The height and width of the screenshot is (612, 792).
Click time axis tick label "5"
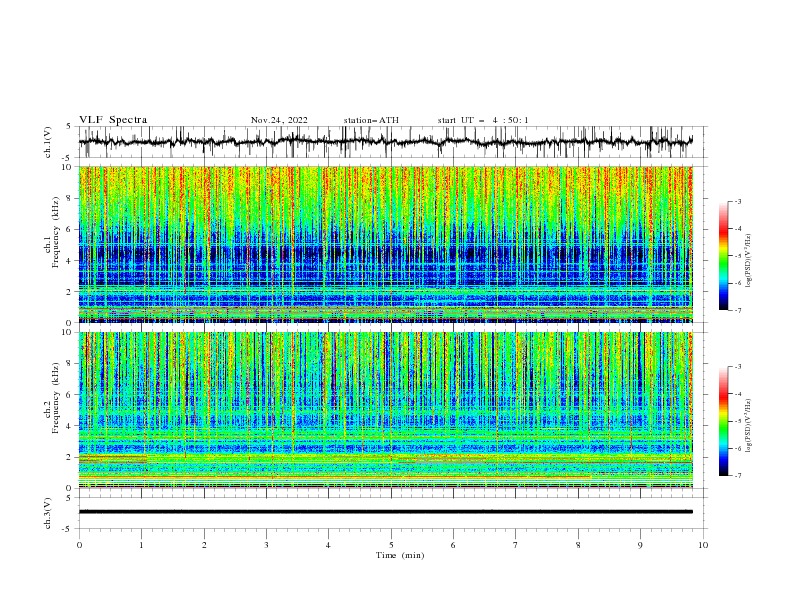pos(391,545)
